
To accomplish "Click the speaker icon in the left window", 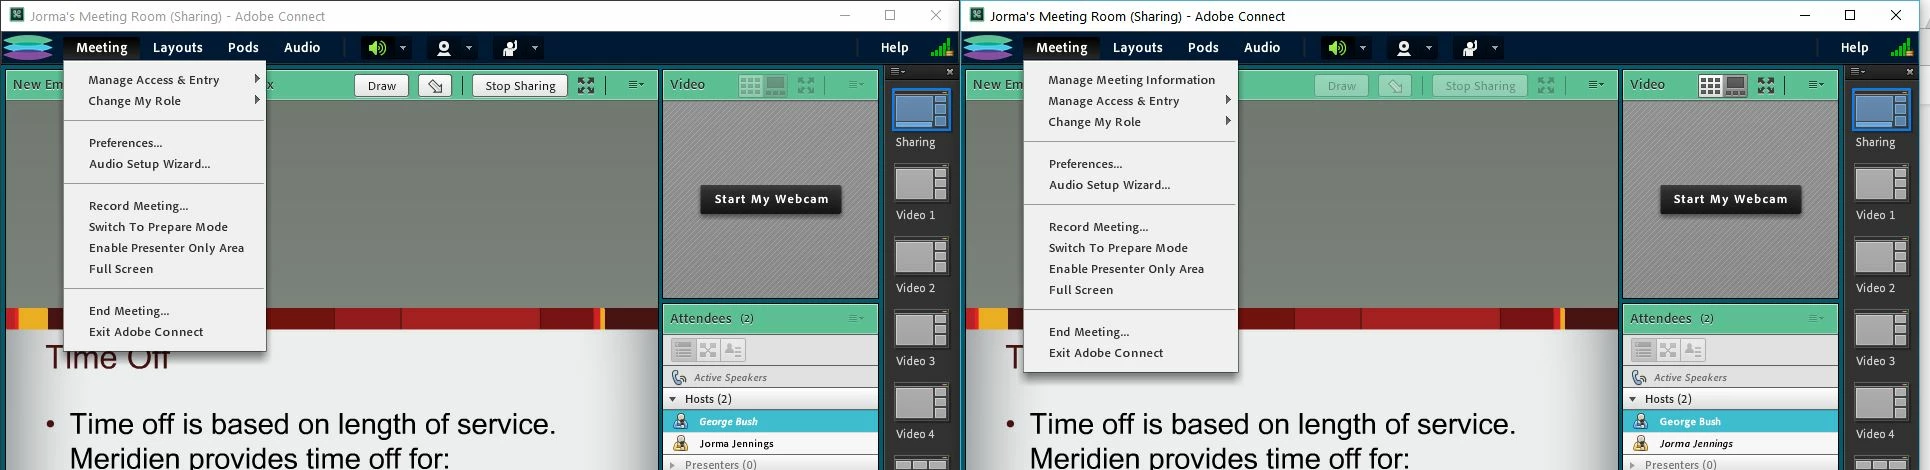I will pyautogui.click(x=377, y=48).
